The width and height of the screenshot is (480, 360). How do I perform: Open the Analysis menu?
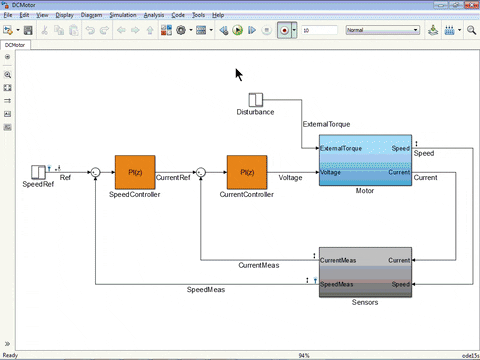(154, 15)
